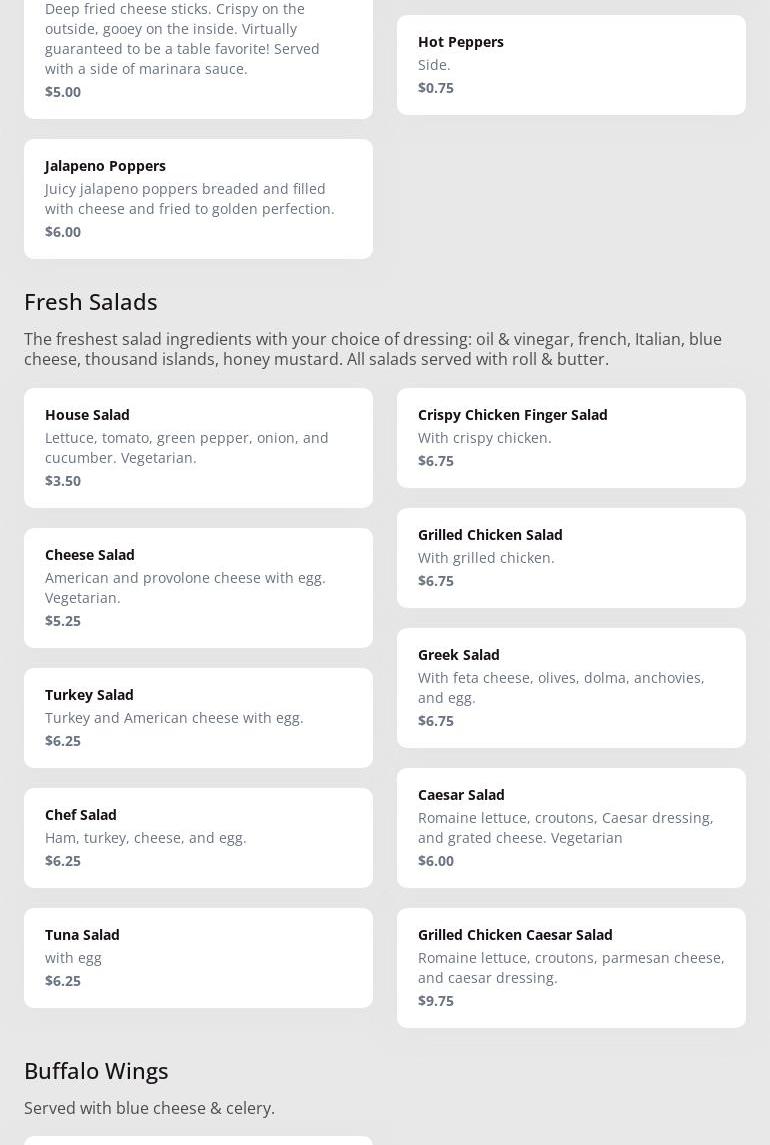Choose the Greek Salad card

pyautogui.click(x=571, y=687)
